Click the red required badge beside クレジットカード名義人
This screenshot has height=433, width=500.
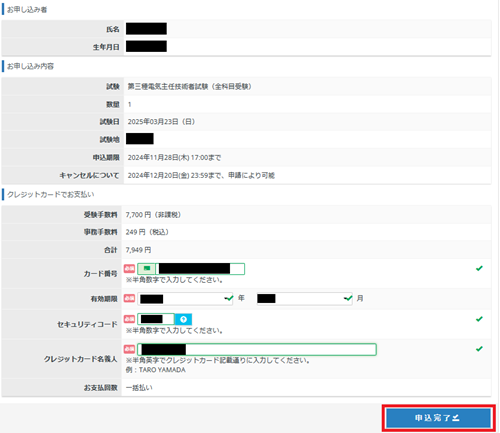(x=129, y=349)
